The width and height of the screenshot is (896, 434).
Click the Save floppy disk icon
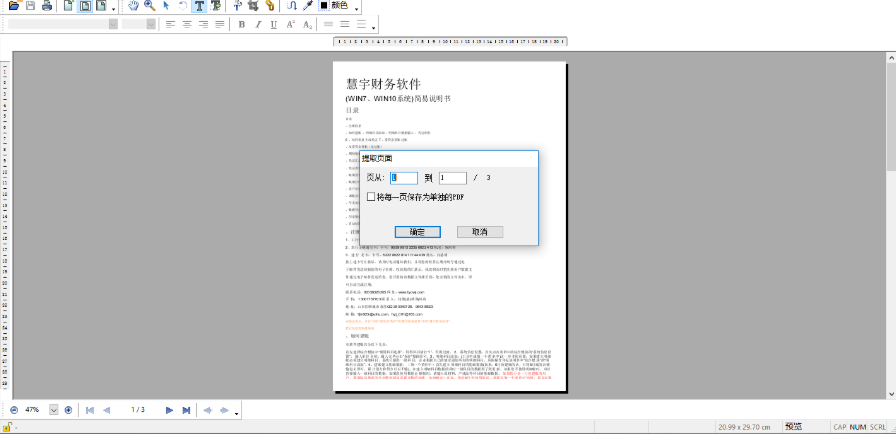pyautogui.click(x=31, y=6)
